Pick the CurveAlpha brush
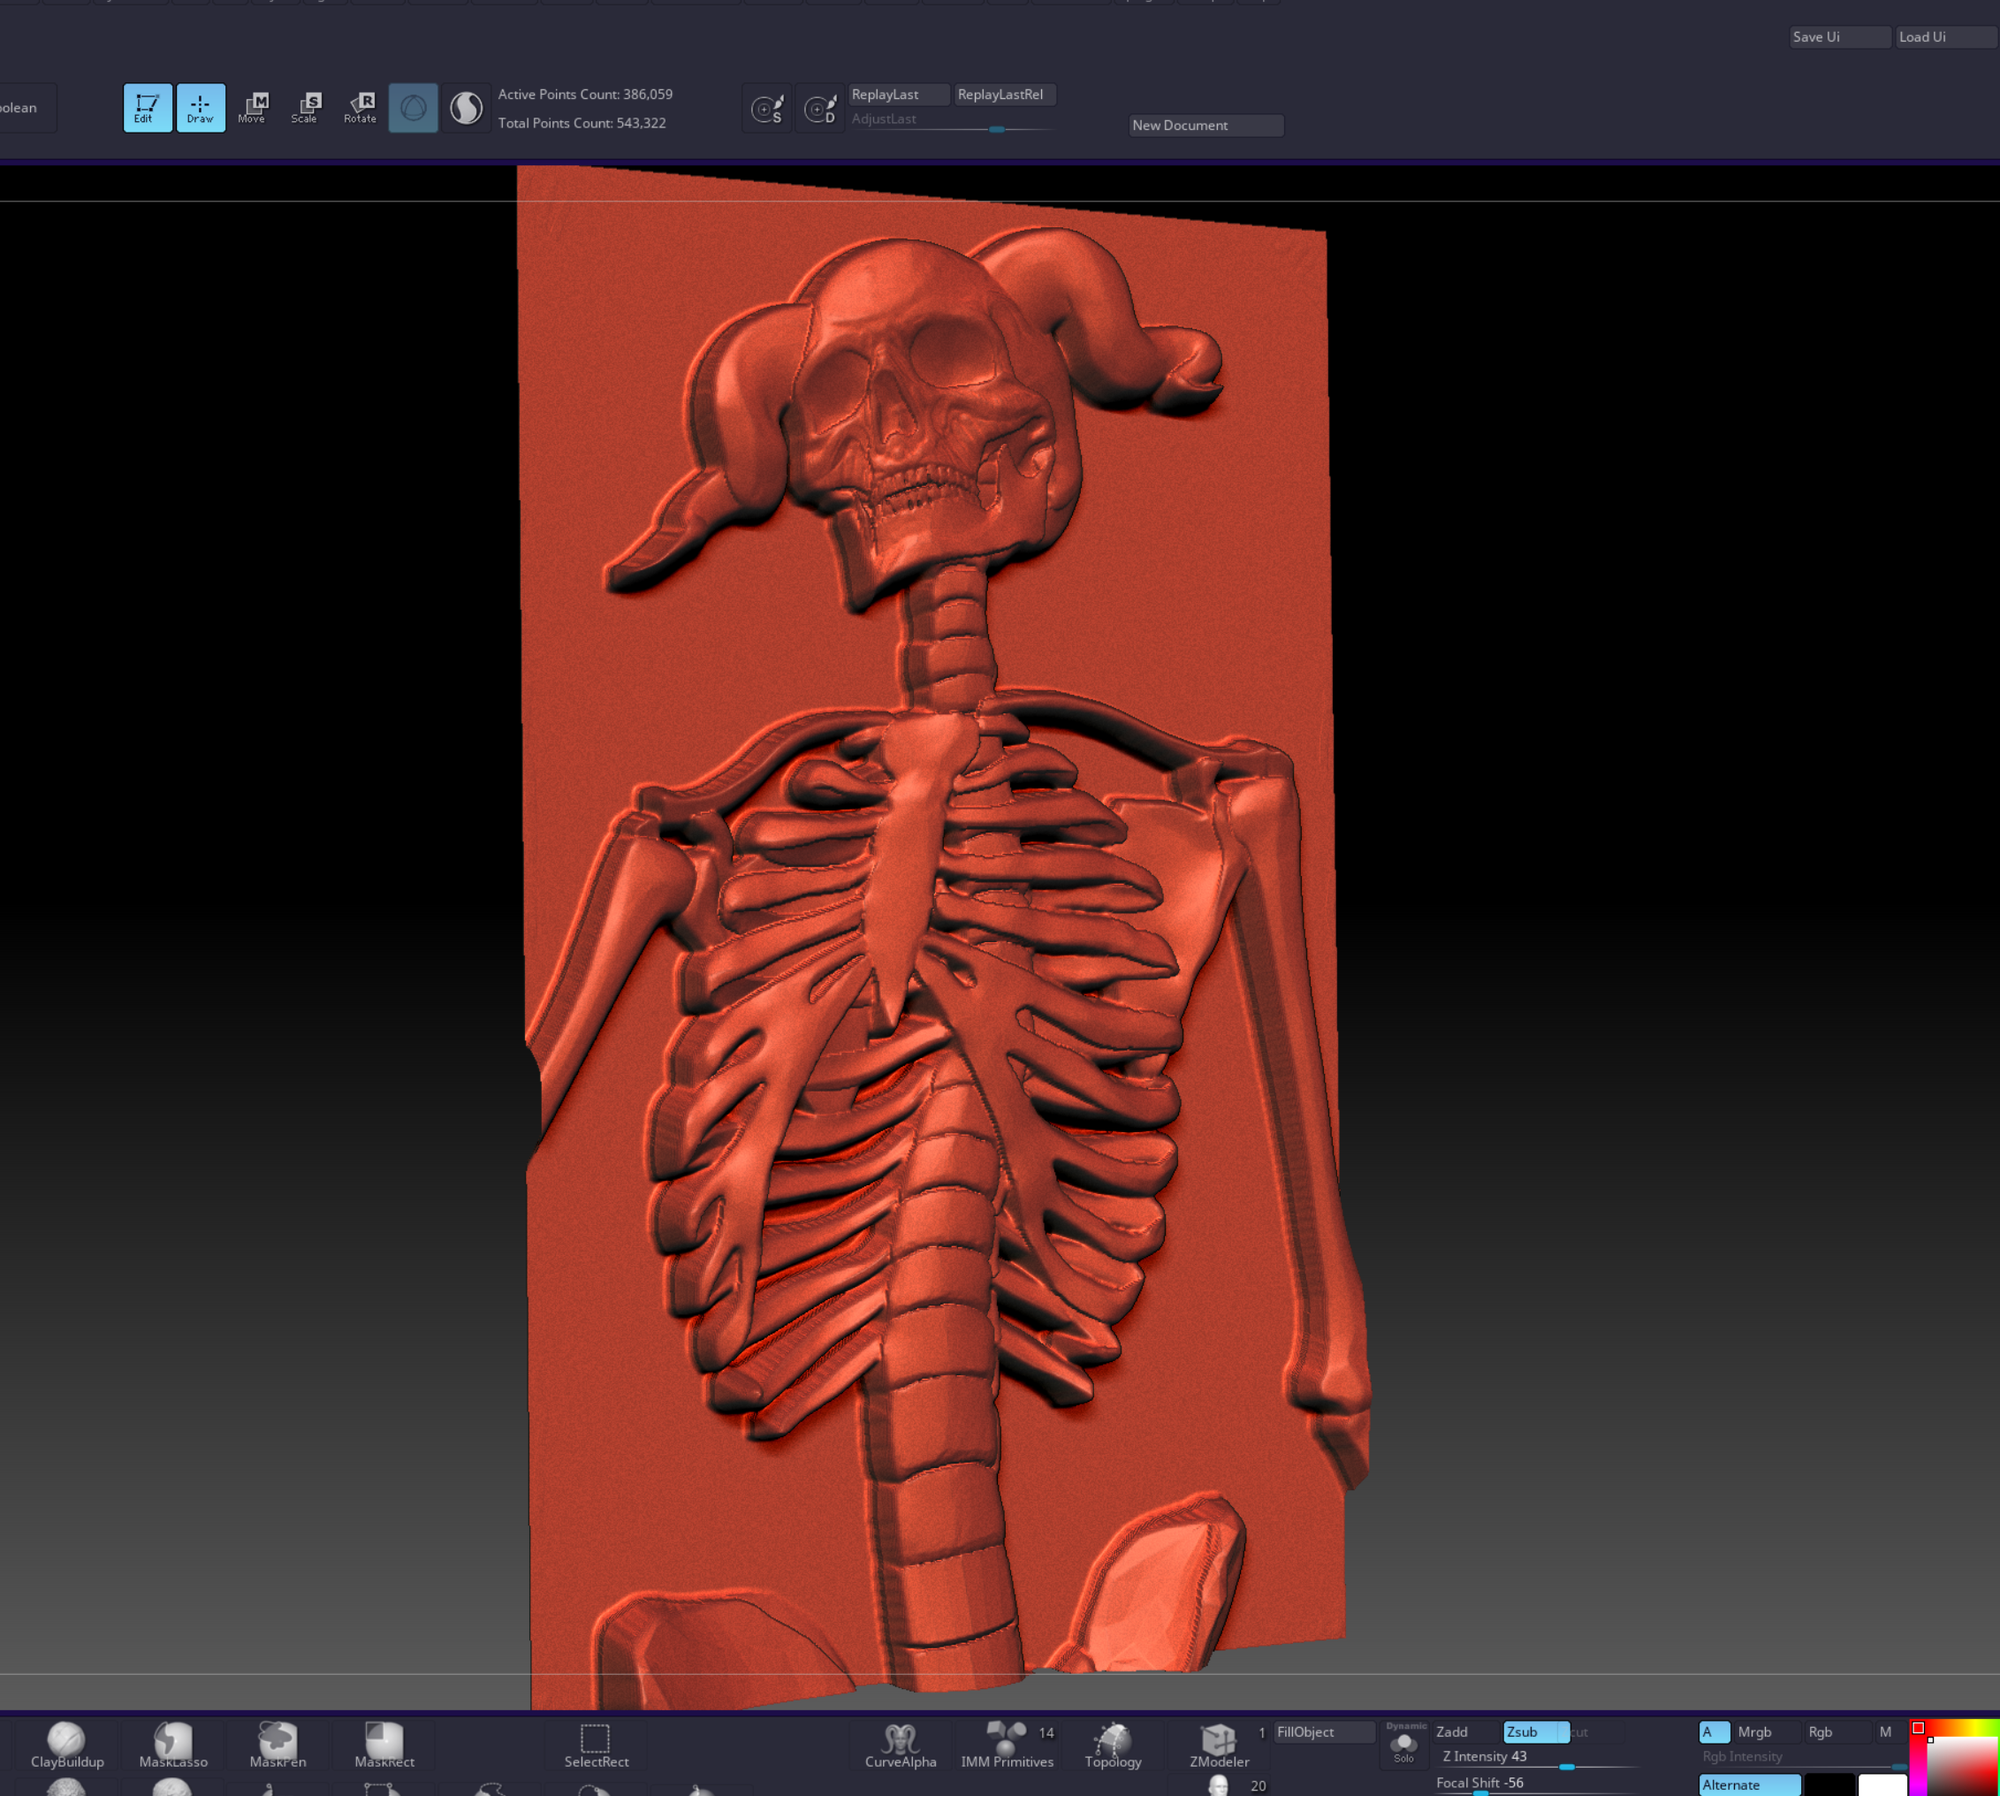Viewport: 2000px width, 1796px height. click(x=900, y=1745)
